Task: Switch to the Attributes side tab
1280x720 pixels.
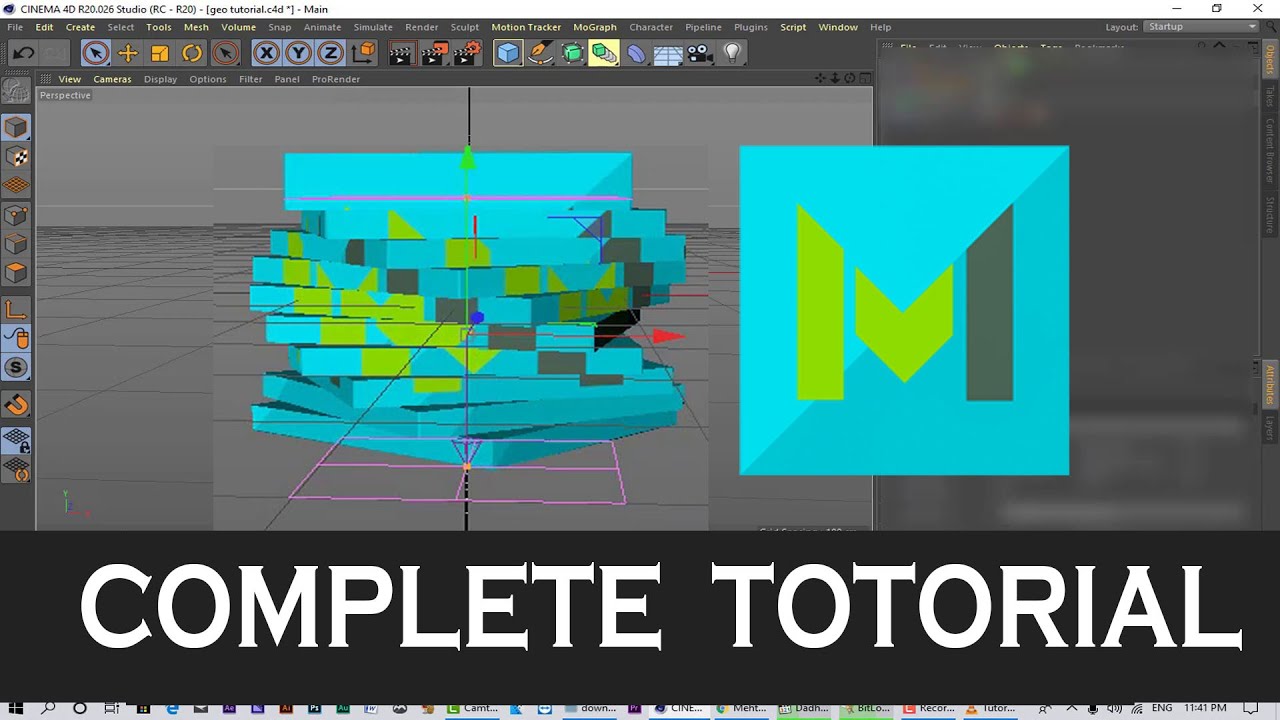Action: point(1270,385)
